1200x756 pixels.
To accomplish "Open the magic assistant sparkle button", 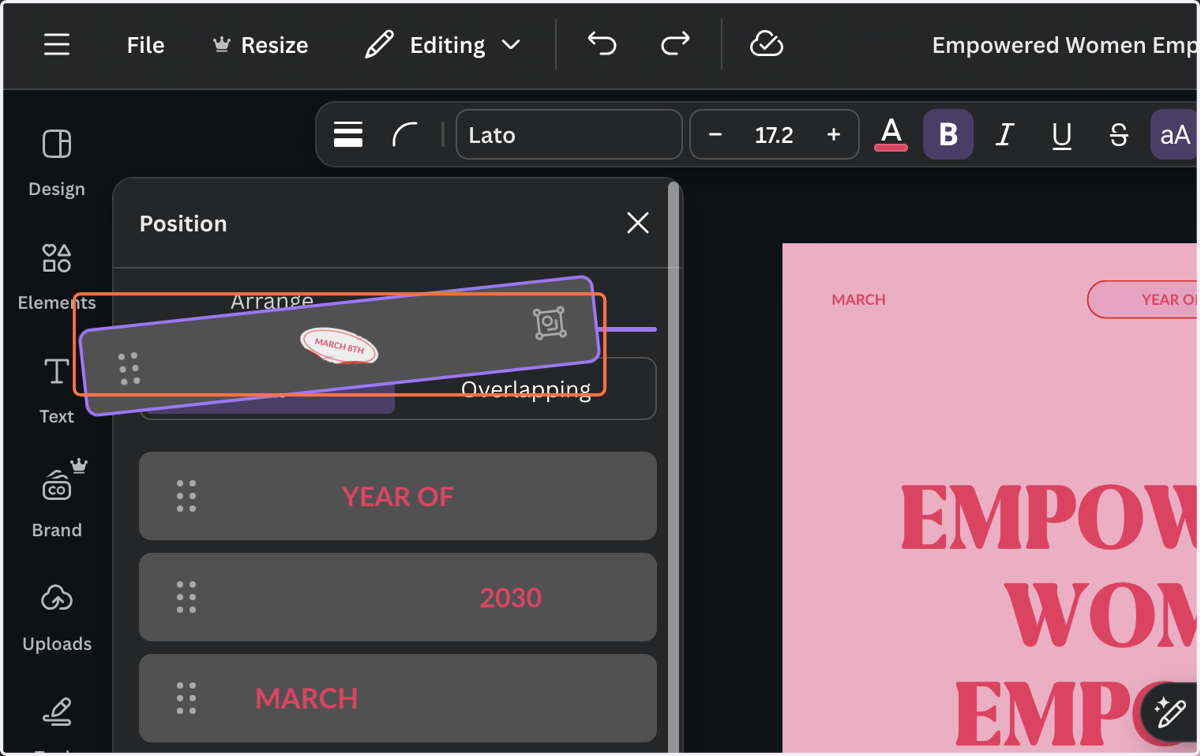I will 1171,713.
